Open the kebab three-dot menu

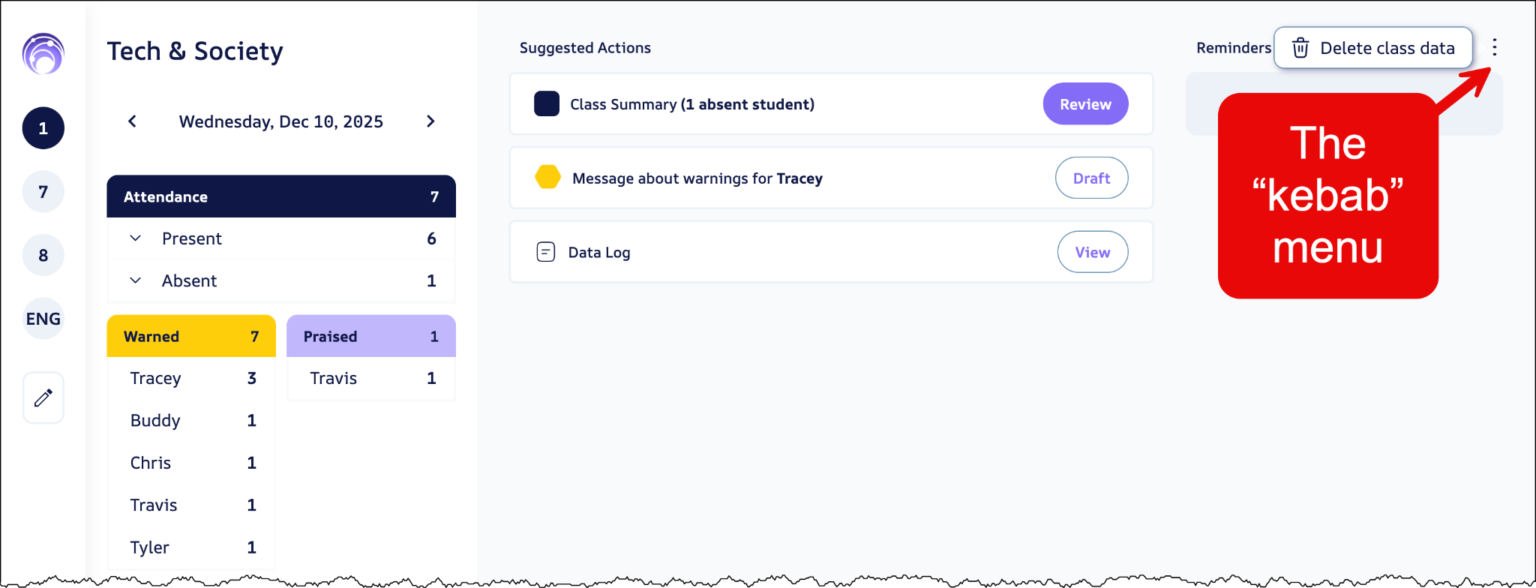1494,47
